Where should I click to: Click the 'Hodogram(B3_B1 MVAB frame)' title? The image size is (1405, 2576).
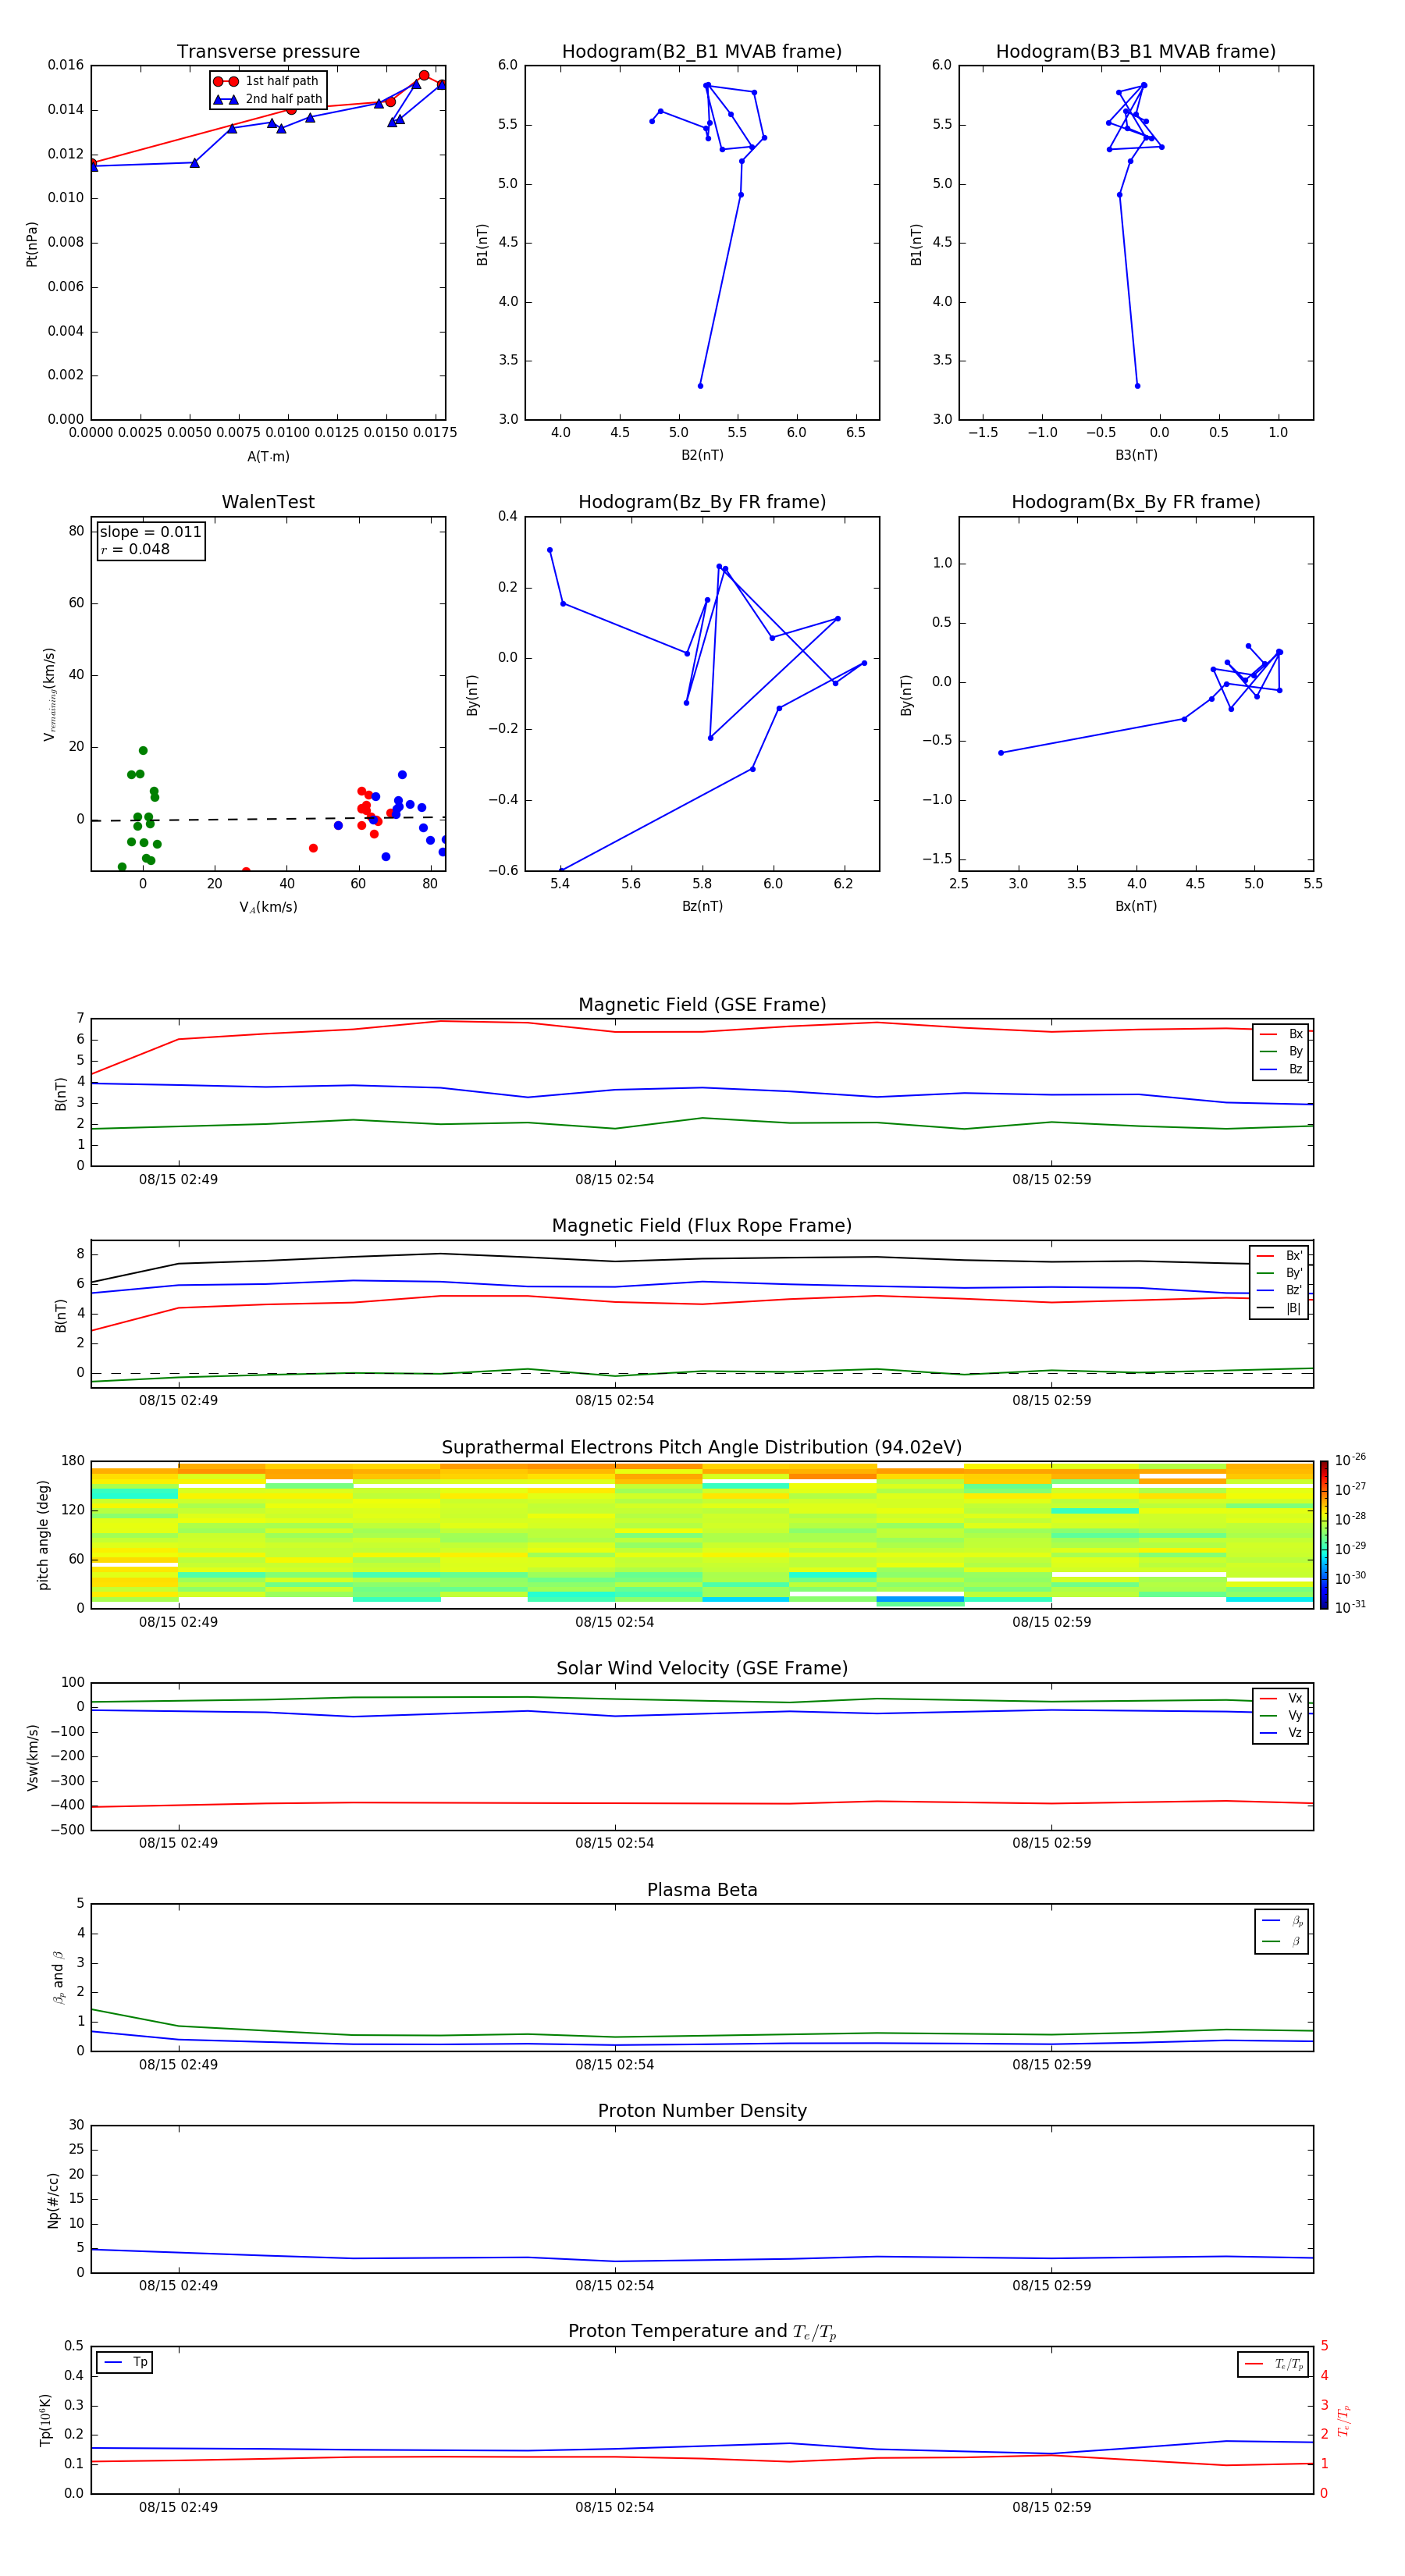pos(1136,52)
